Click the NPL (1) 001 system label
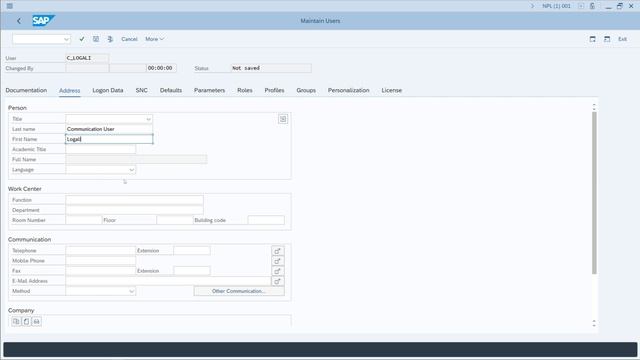This screenshot has height=360, width=640. pyautogui.click(x=556, y=6)
